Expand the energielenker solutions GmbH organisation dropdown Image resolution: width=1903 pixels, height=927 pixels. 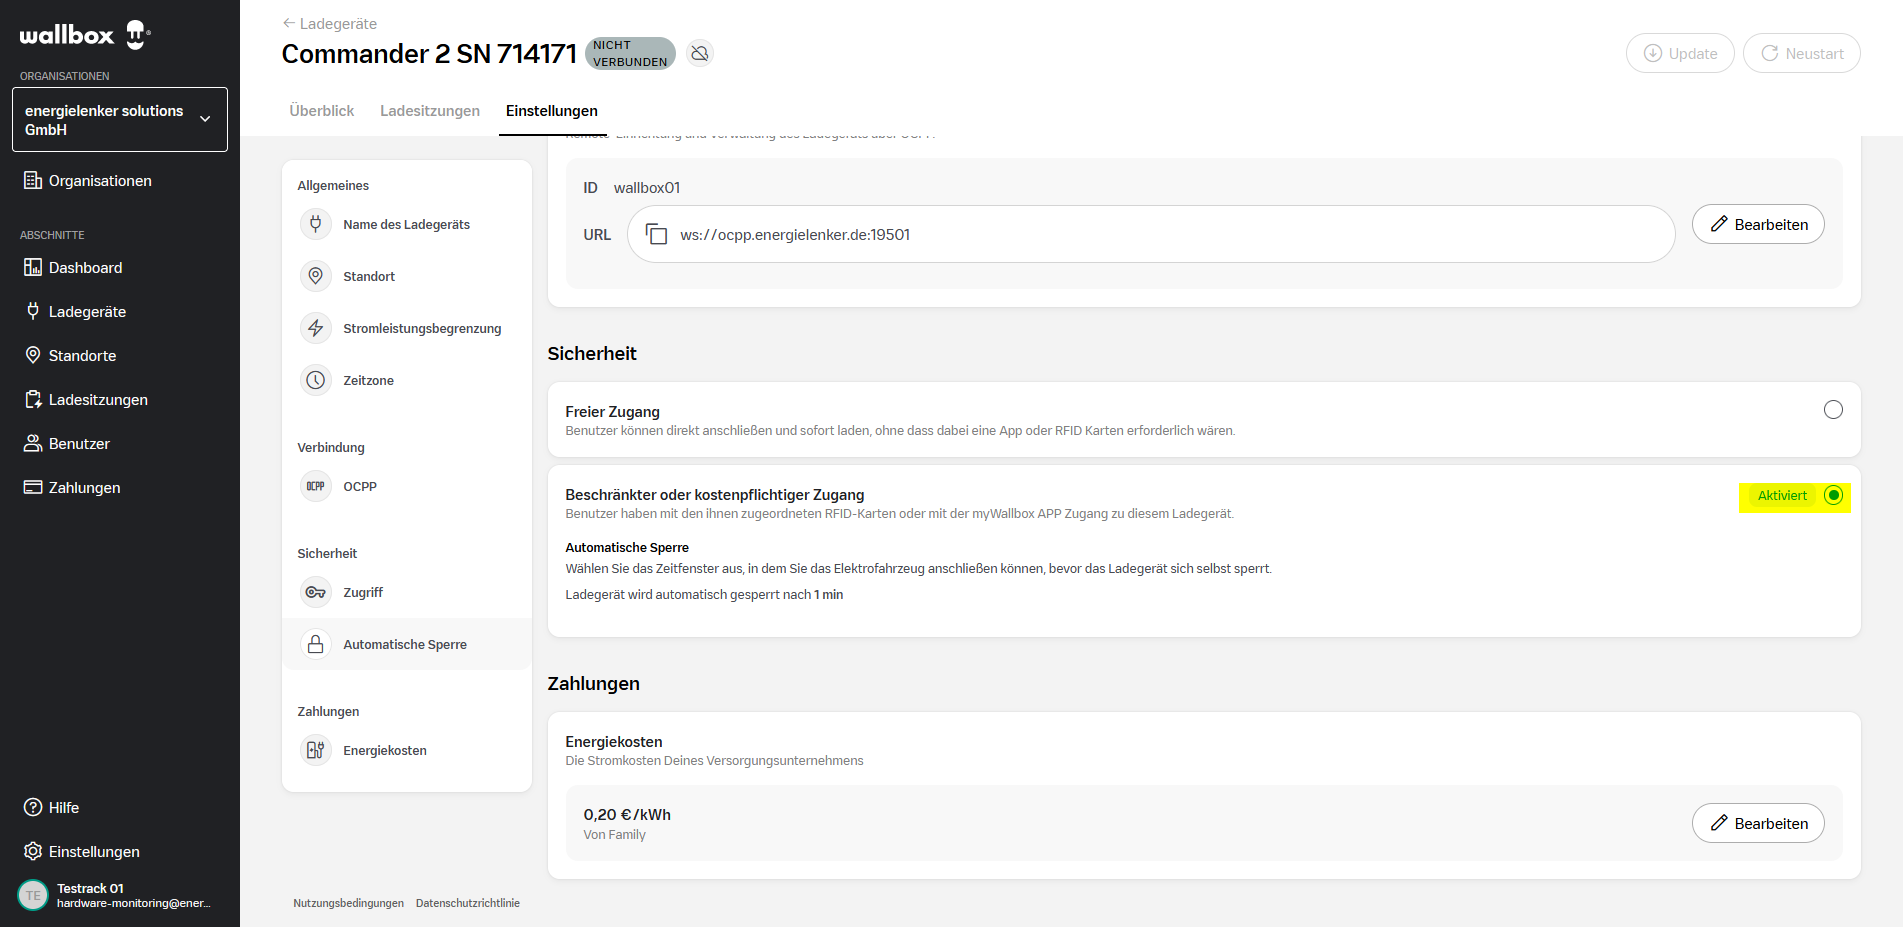point(120,120)
